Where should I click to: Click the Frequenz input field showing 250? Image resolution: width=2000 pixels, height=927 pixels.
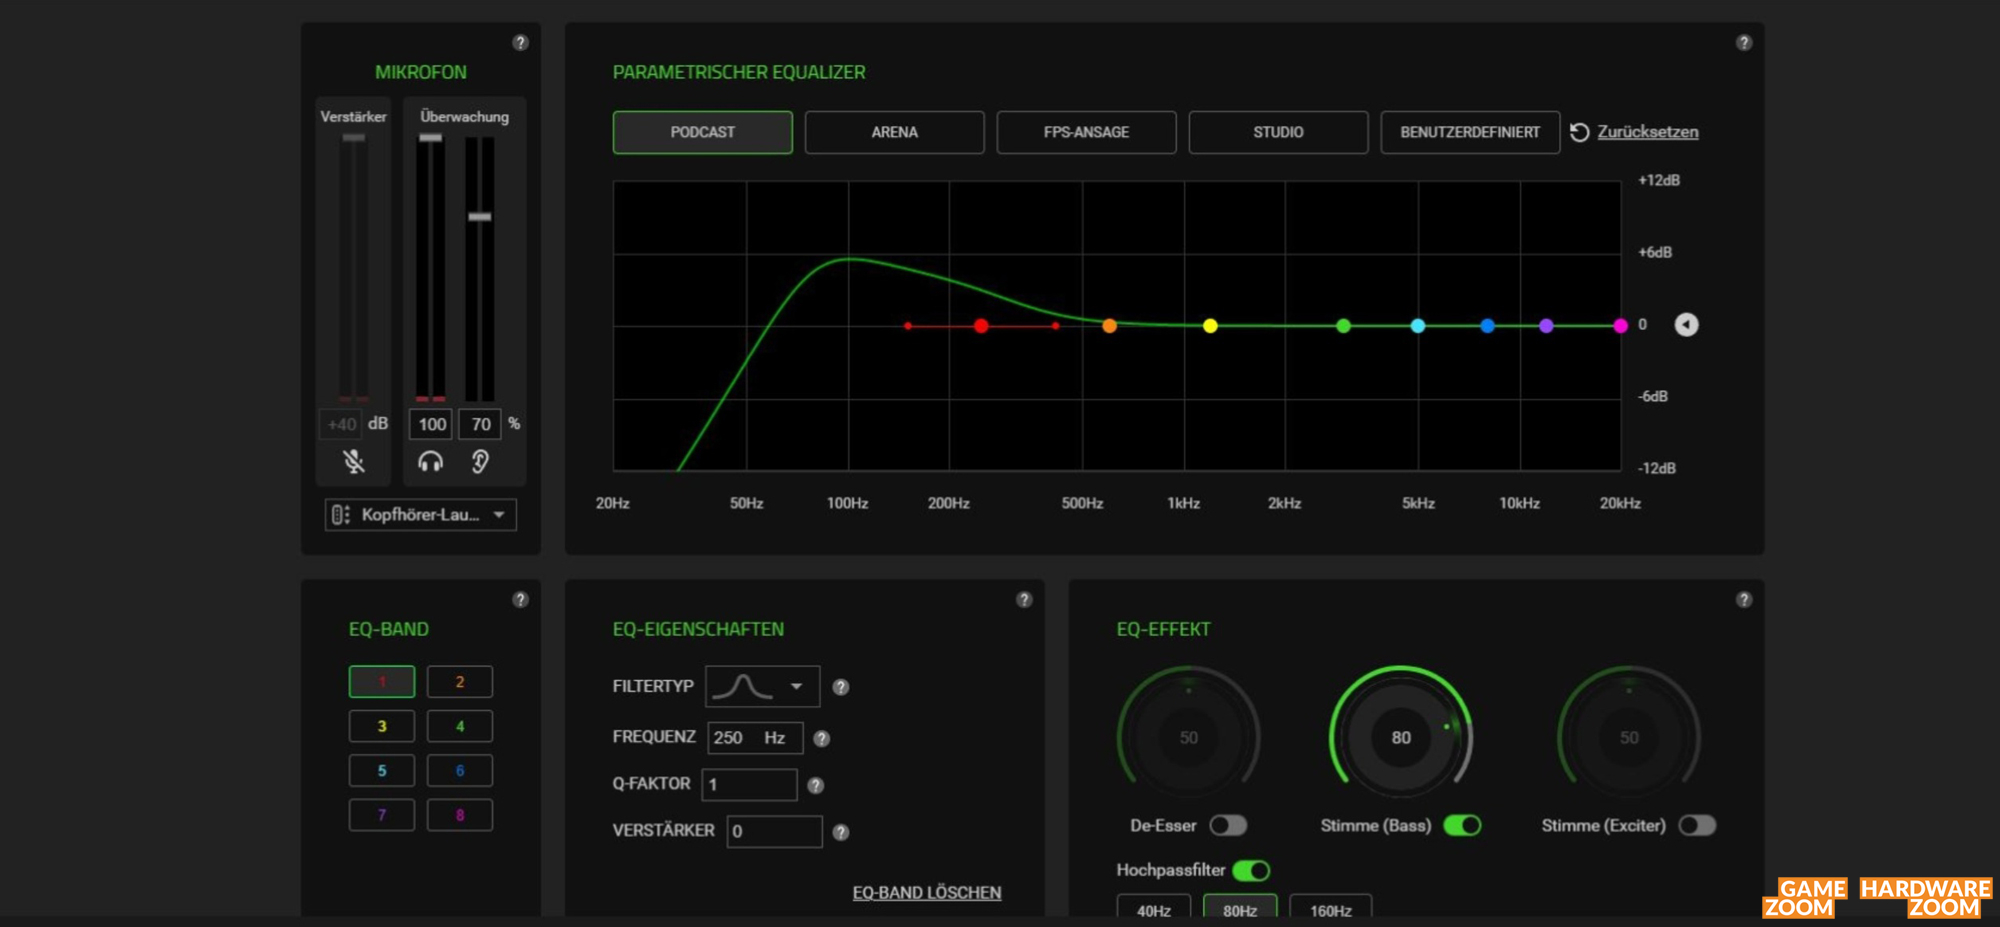coord(755,738)
